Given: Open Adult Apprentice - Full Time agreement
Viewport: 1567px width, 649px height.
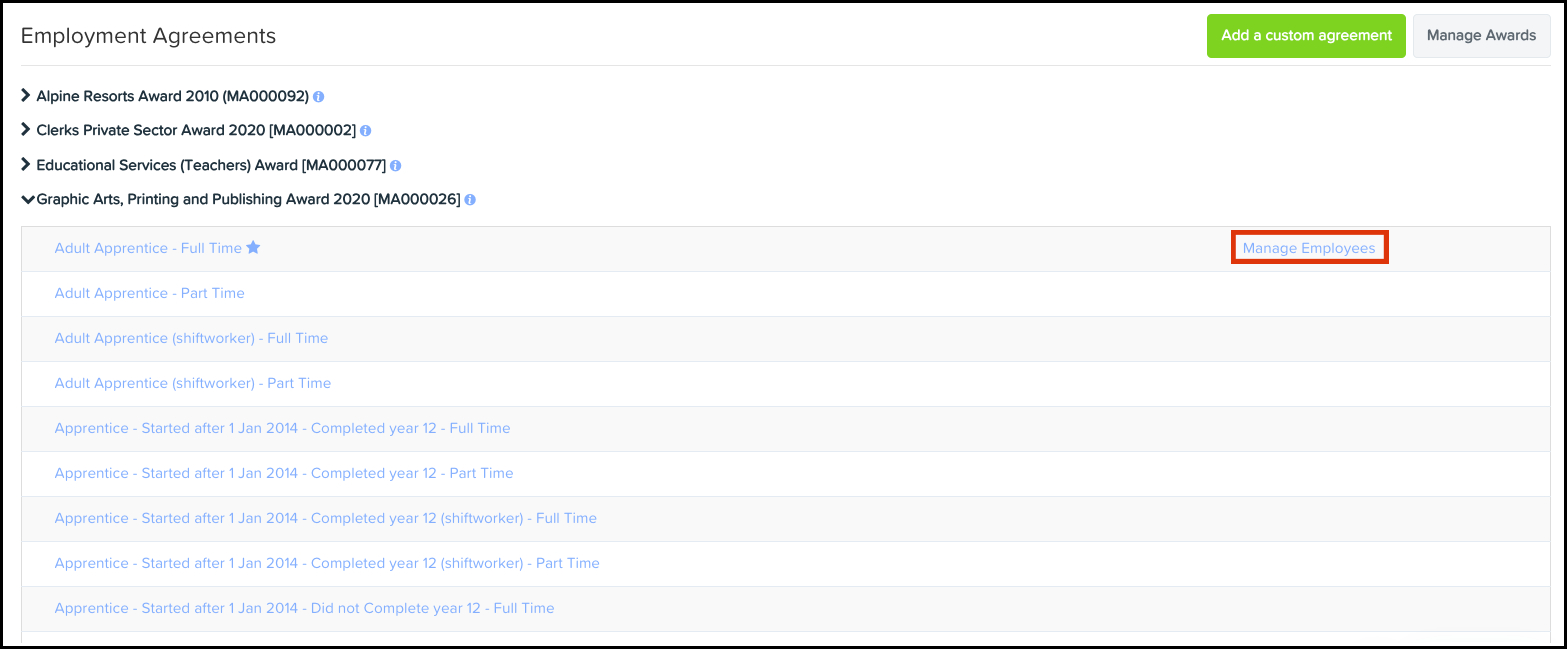Looking at the screenshot, I should 147,248.
